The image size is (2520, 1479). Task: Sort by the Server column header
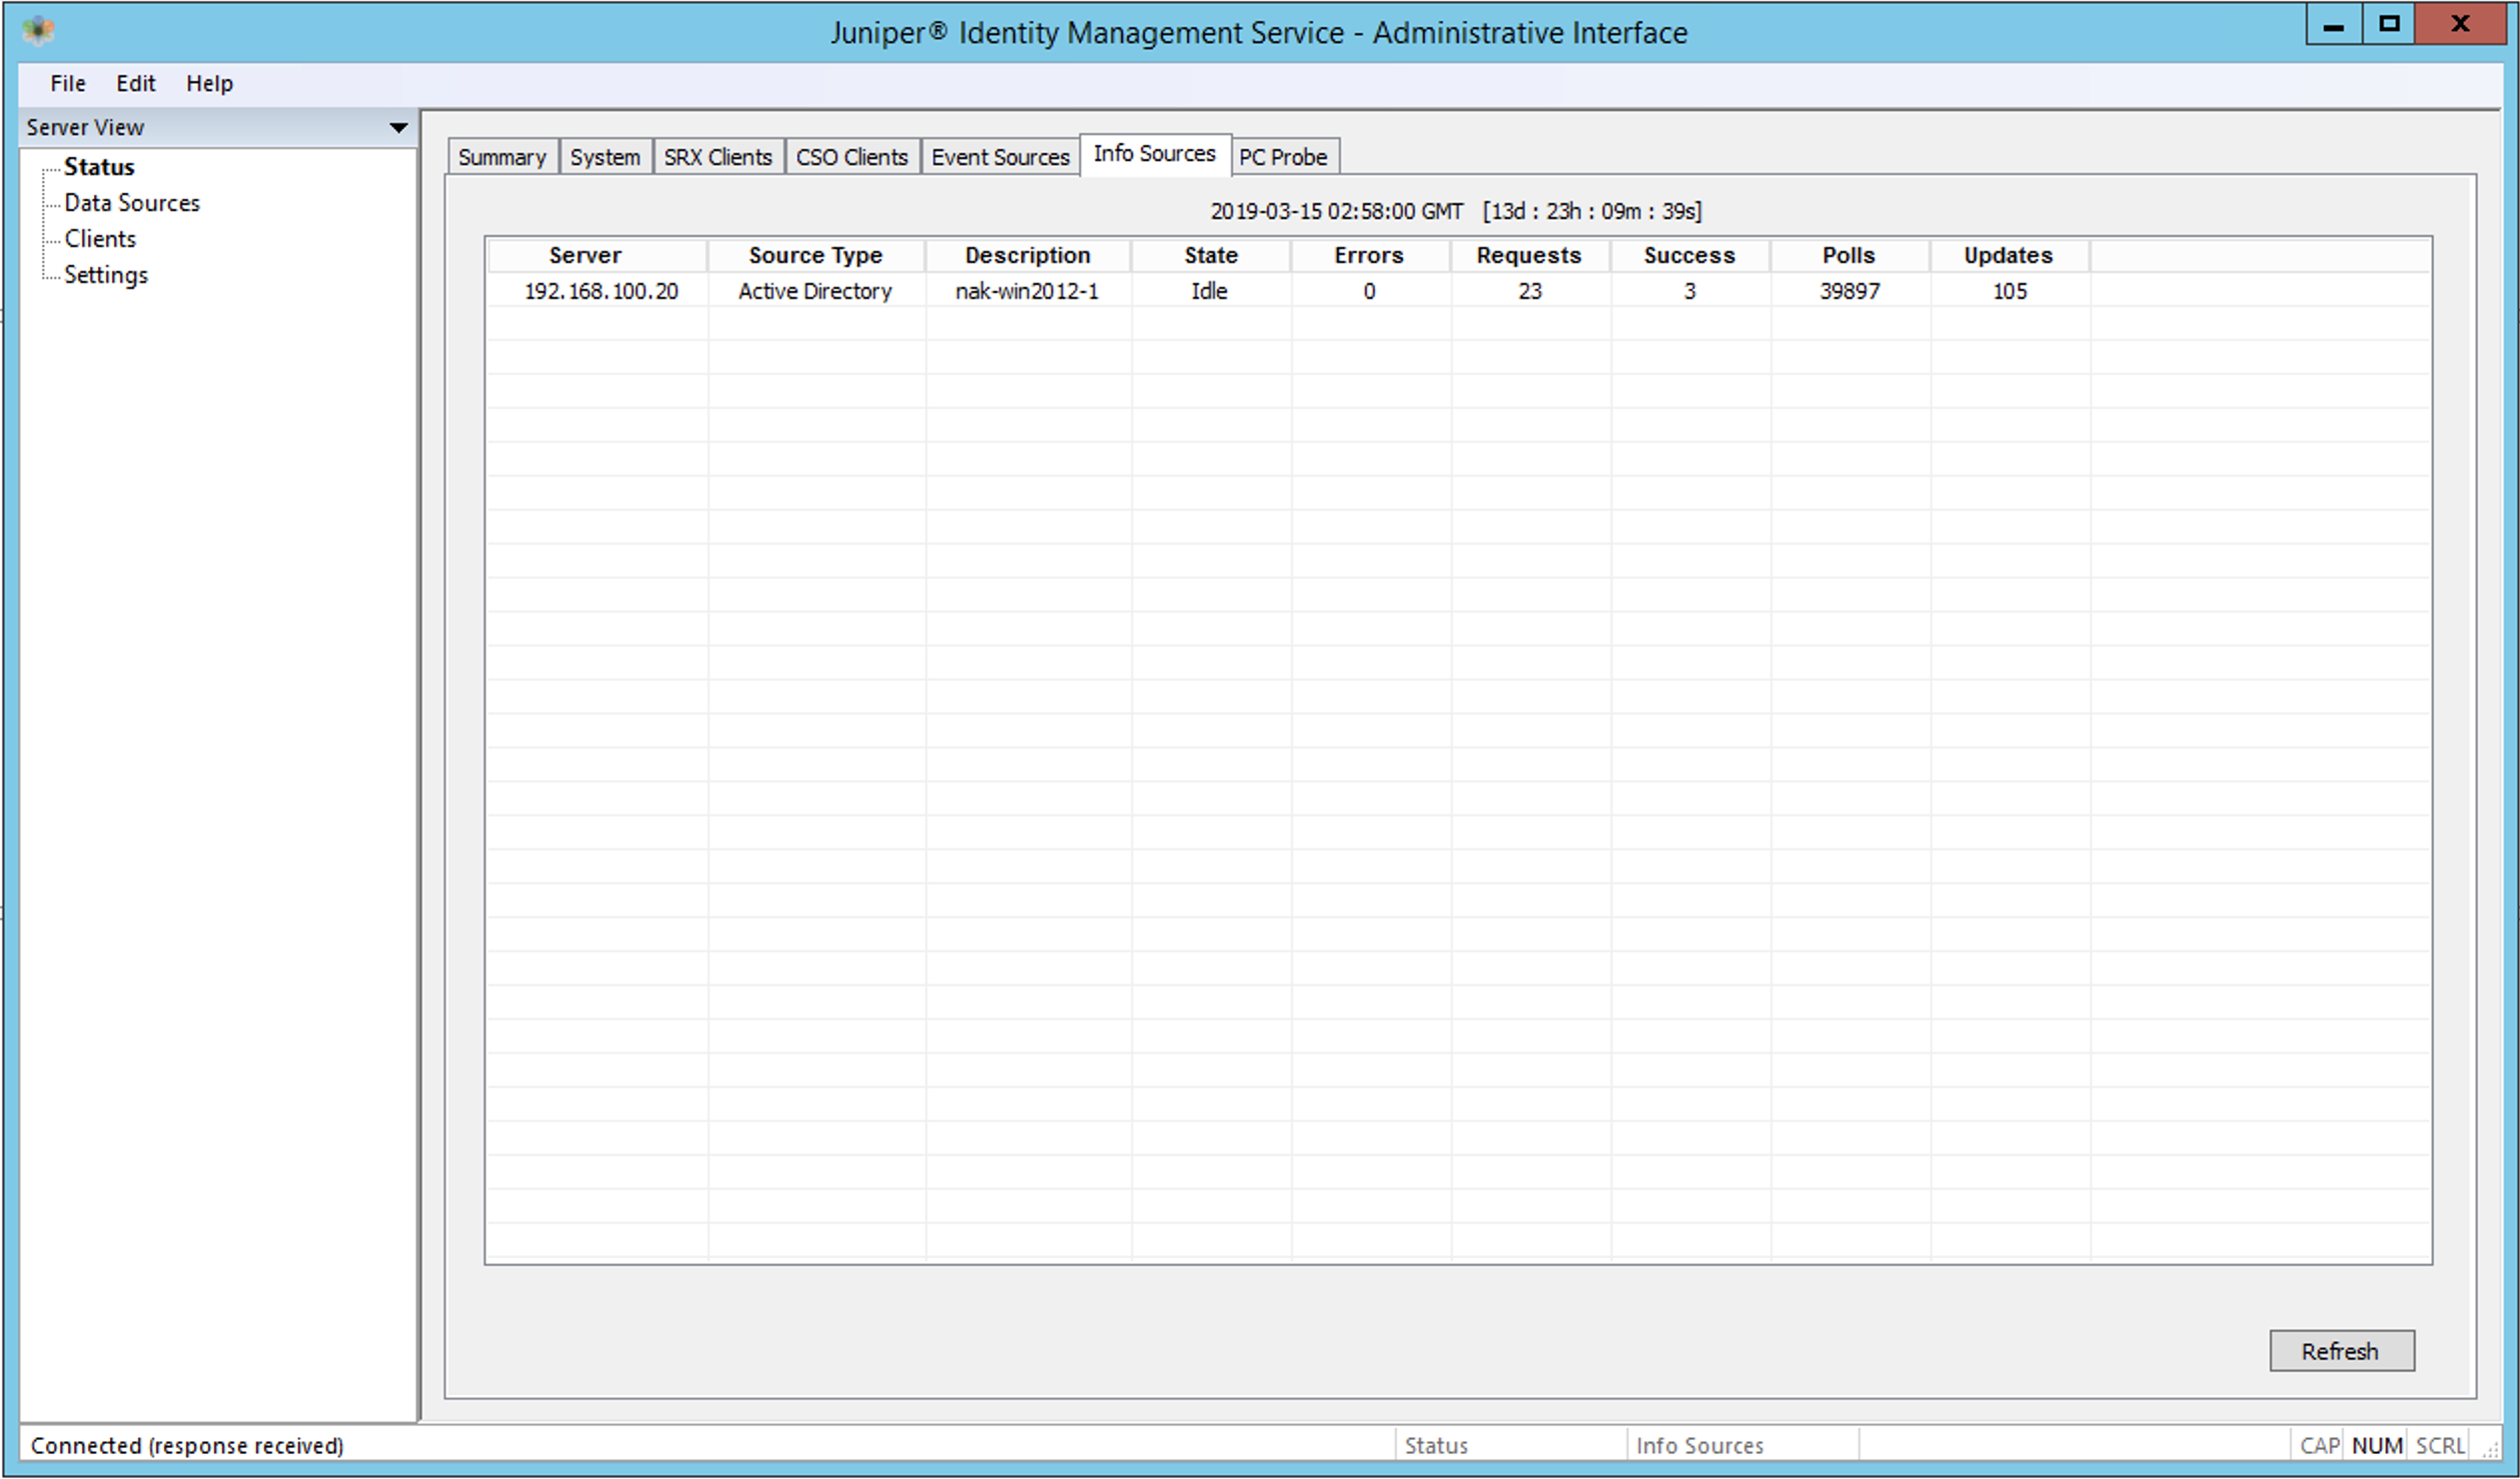597,255
